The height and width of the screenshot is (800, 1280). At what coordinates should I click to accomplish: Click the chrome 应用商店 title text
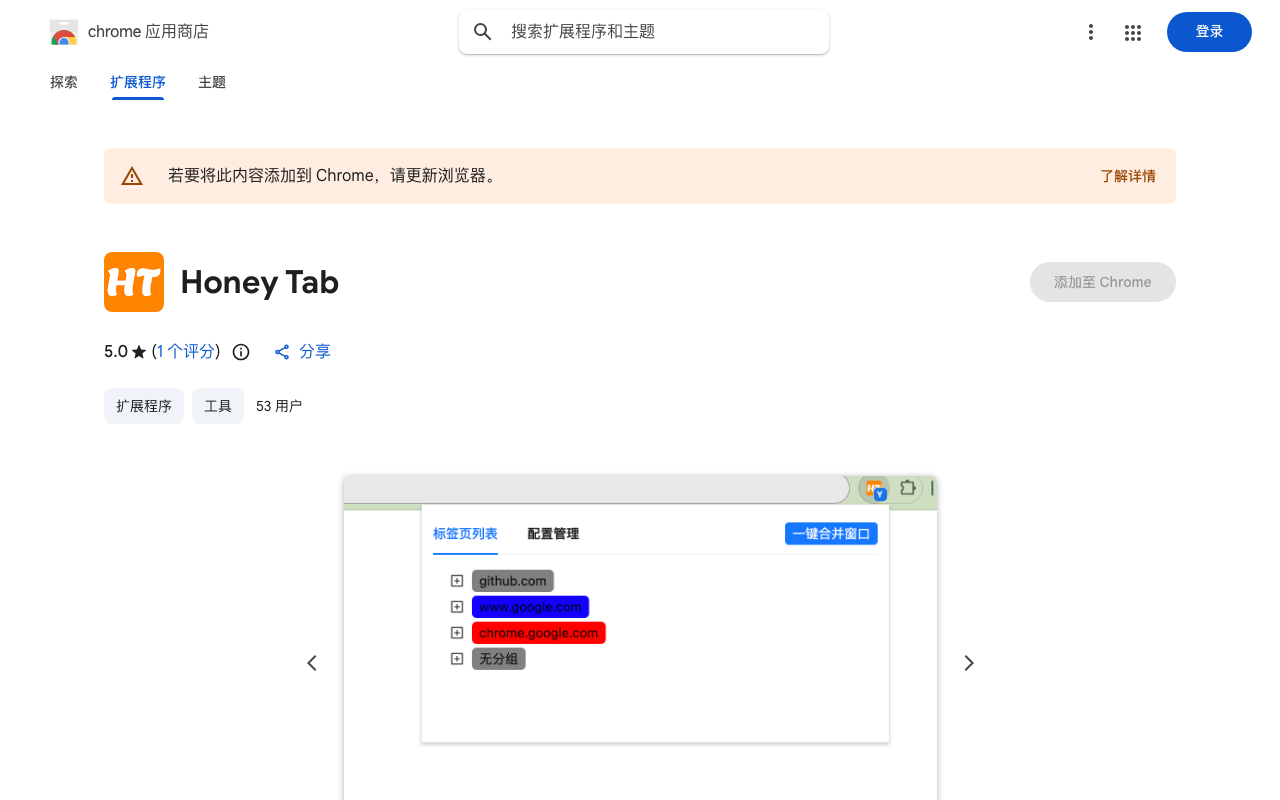(148, 32)
